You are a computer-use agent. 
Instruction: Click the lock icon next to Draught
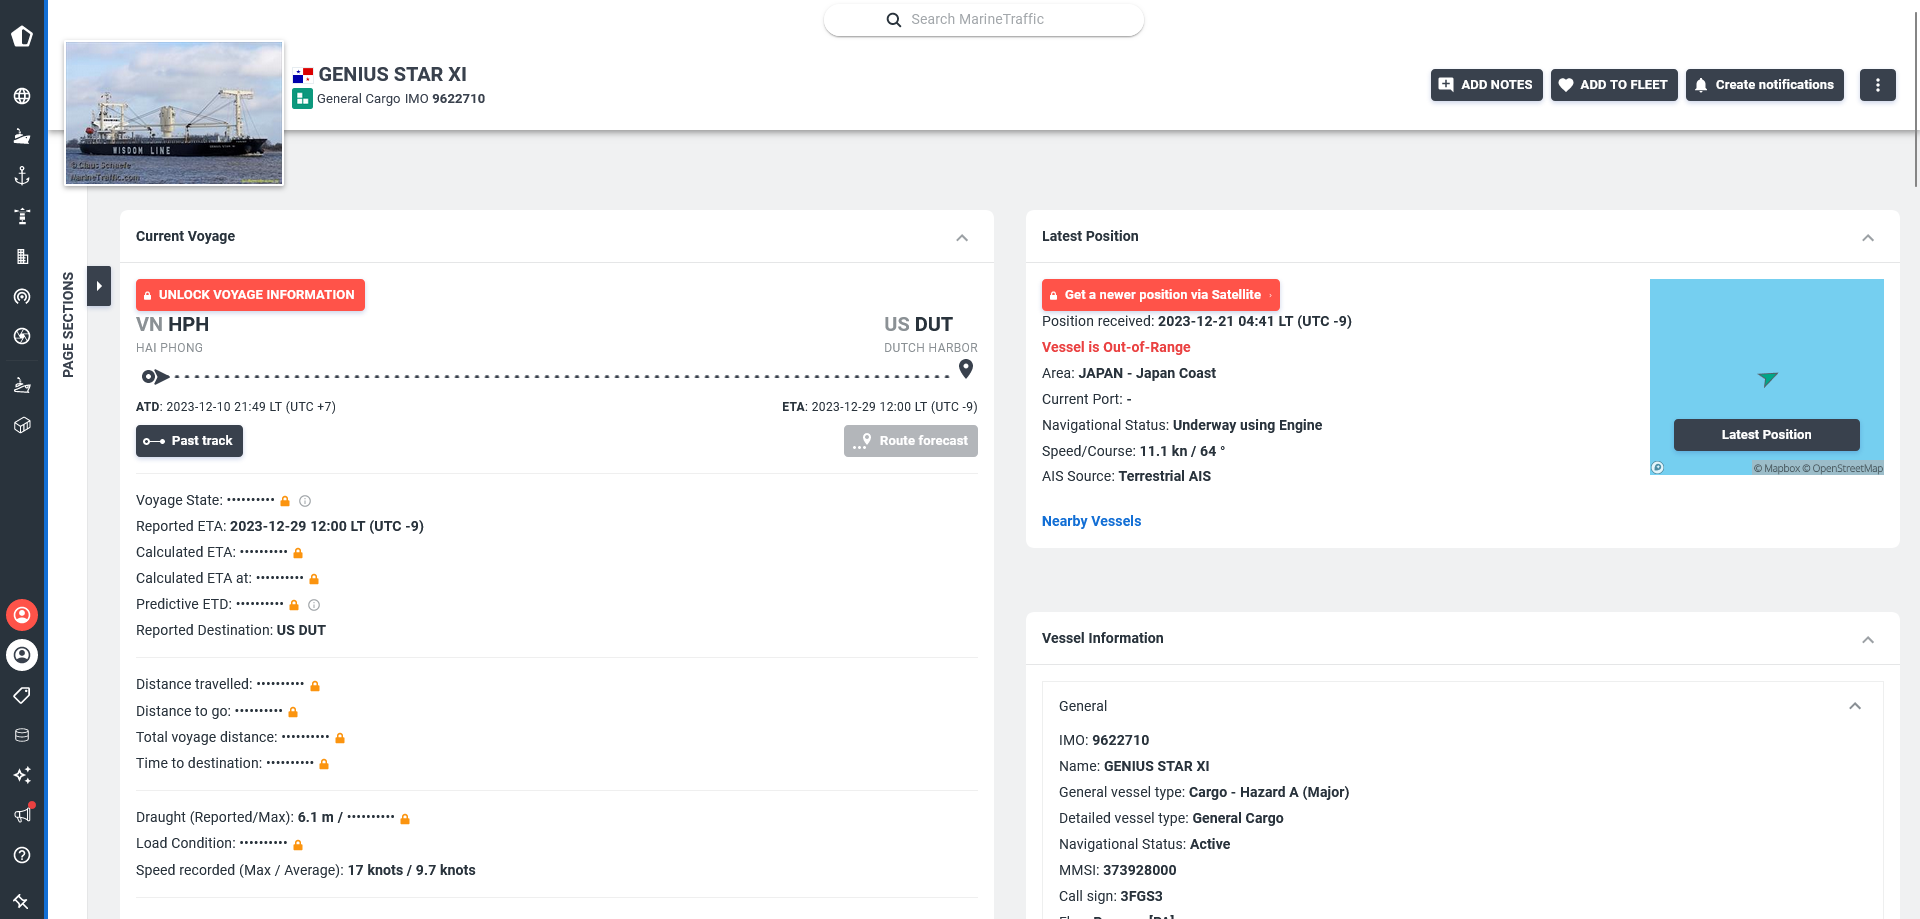(x=405, y=819)
